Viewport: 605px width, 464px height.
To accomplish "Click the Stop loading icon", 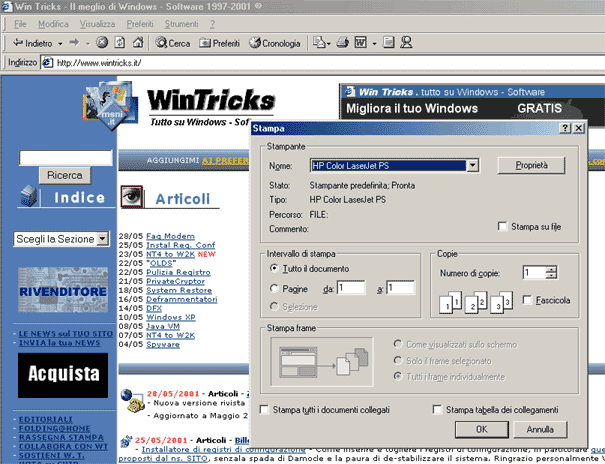I will (102, 42).
